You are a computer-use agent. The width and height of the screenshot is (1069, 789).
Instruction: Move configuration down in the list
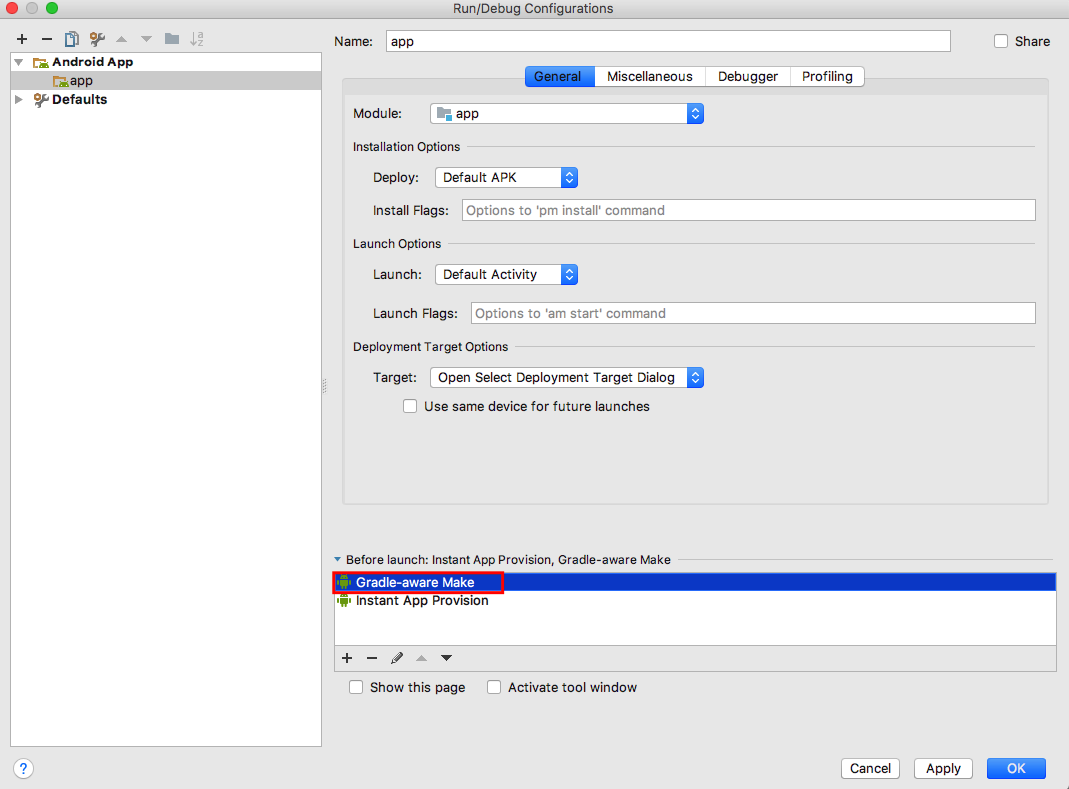tap(146, 39)
